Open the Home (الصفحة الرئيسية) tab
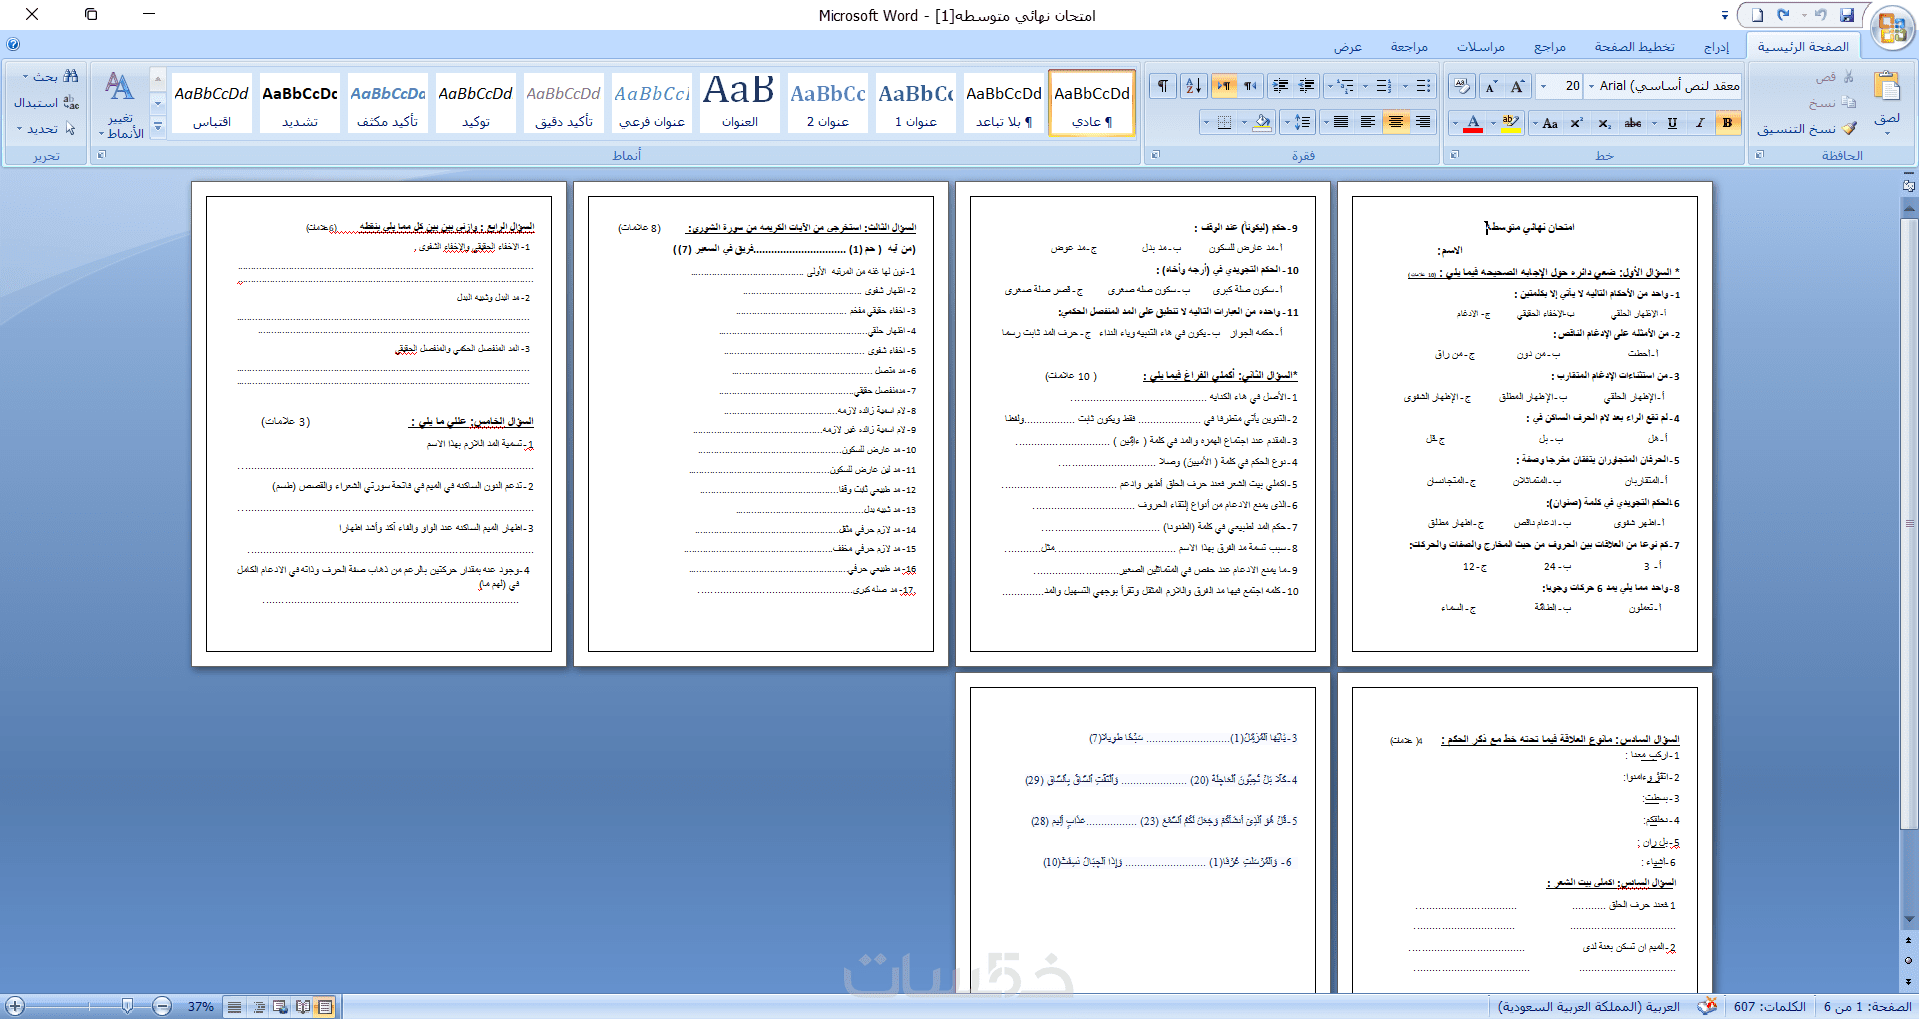 click(1803, 46)
